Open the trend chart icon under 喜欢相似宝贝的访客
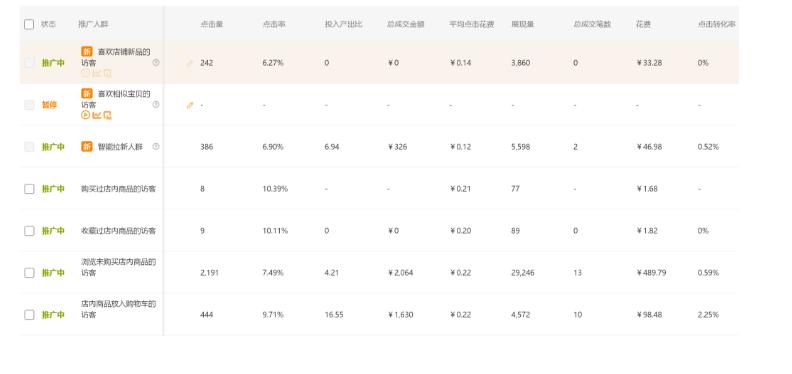Image resolution: width=792 pixels, height=374 pixels. [x=96, y=115]
